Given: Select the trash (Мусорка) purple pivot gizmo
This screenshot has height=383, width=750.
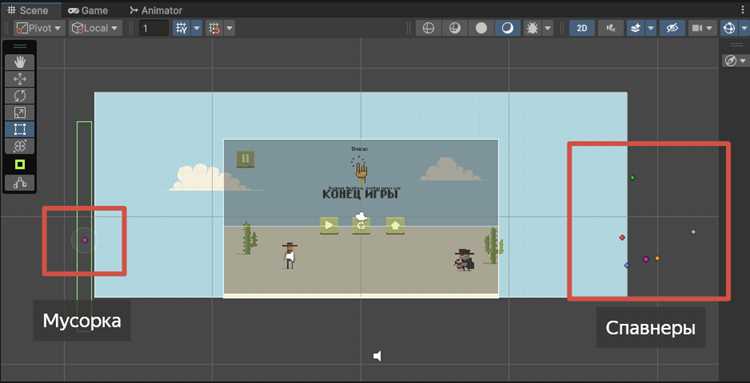Looking at the screenshot, I should 85,240.
